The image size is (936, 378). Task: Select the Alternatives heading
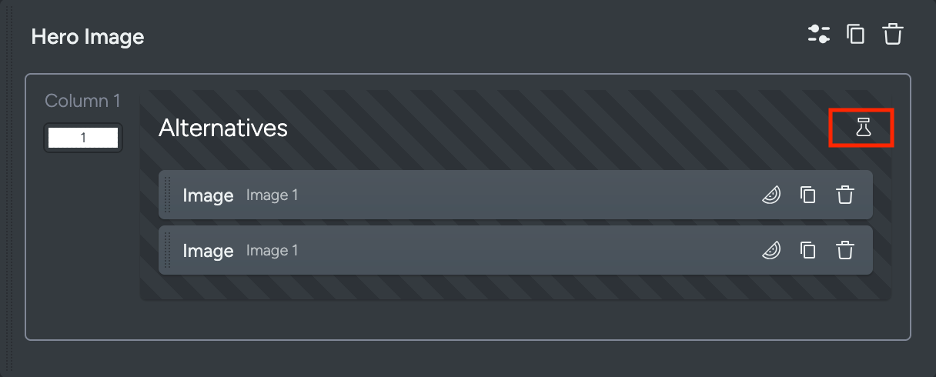[223, 128]
